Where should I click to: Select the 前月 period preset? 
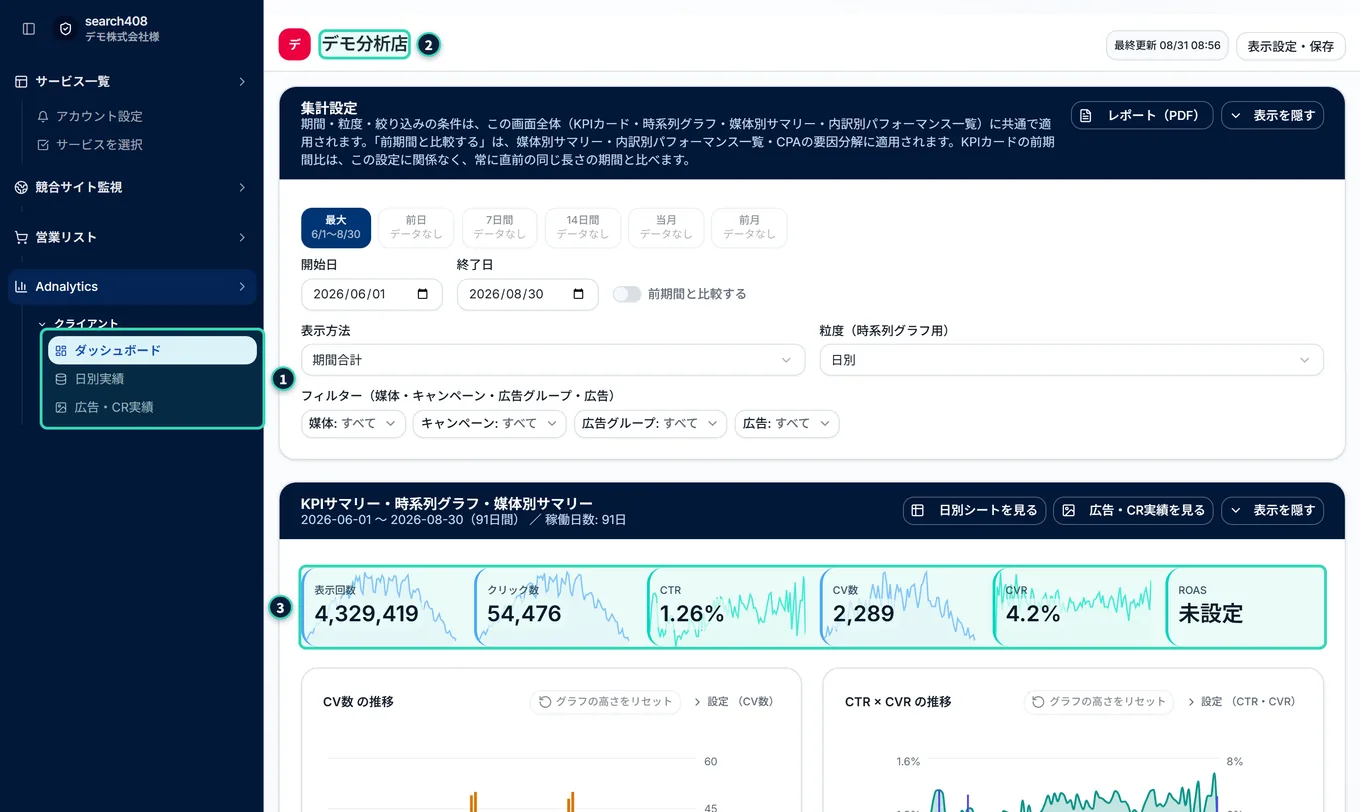(x=749, y=227)
